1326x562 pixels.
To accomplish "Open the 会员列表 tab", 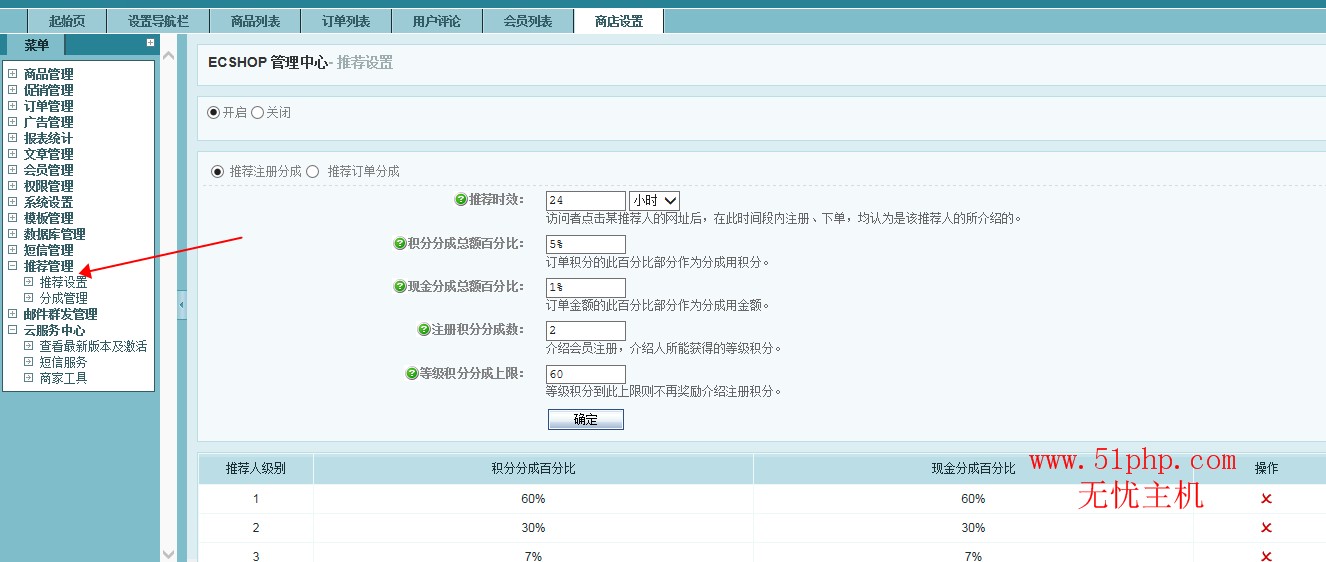I will [x=528, y=21].
